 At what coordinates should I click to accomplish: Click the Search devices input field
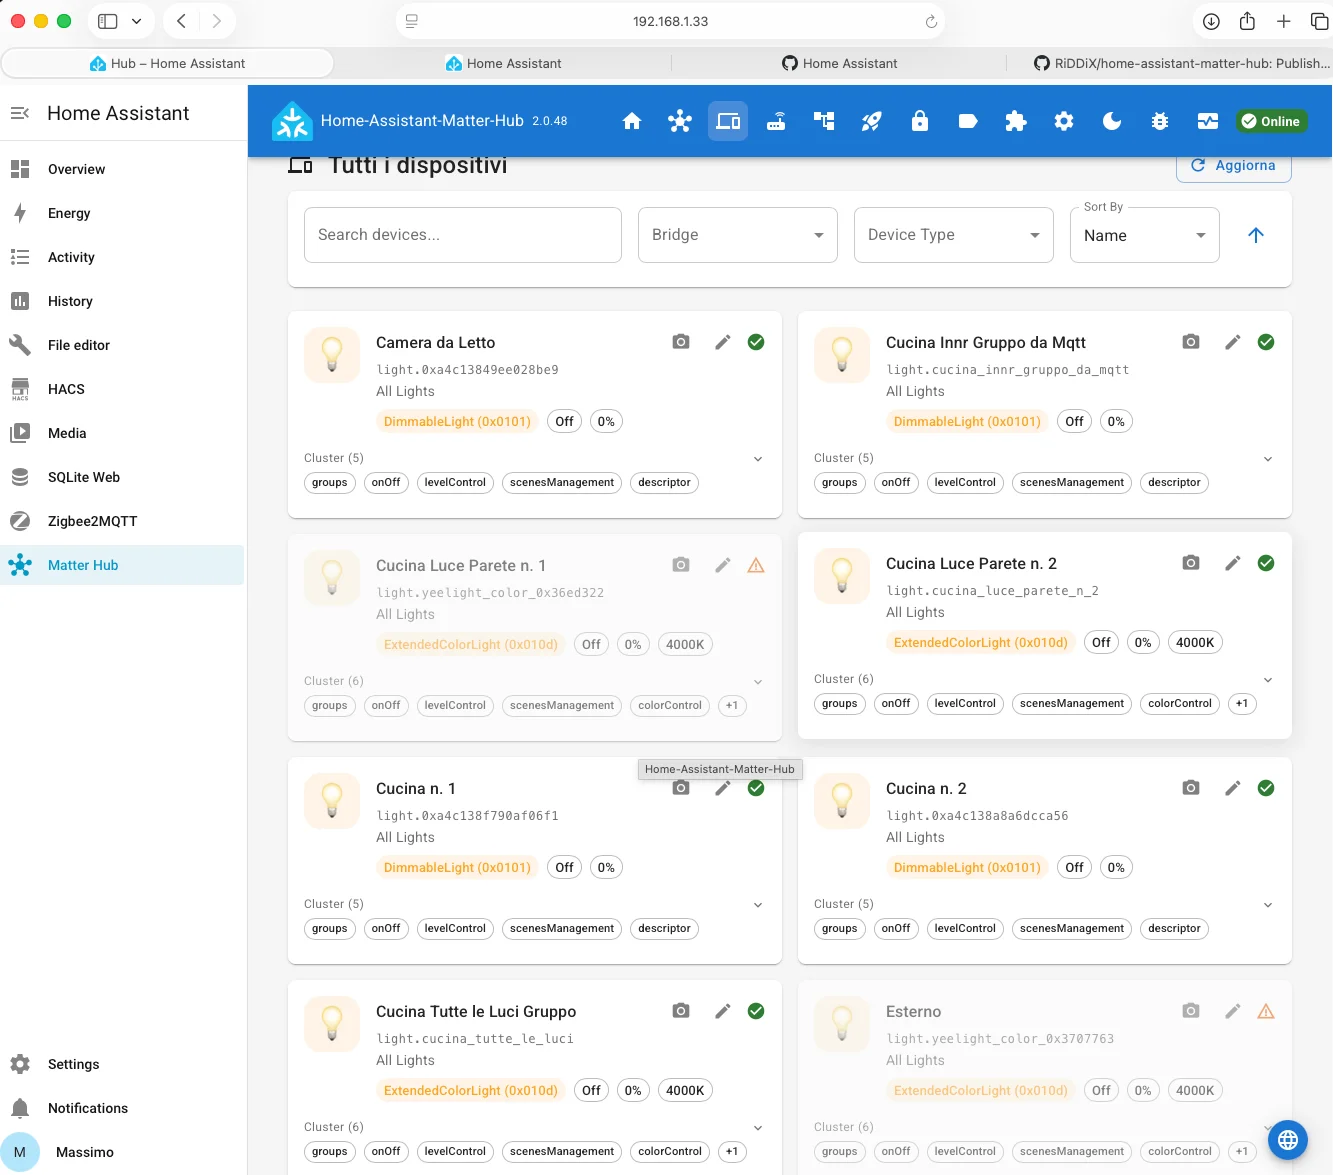[x=463, y=235]
